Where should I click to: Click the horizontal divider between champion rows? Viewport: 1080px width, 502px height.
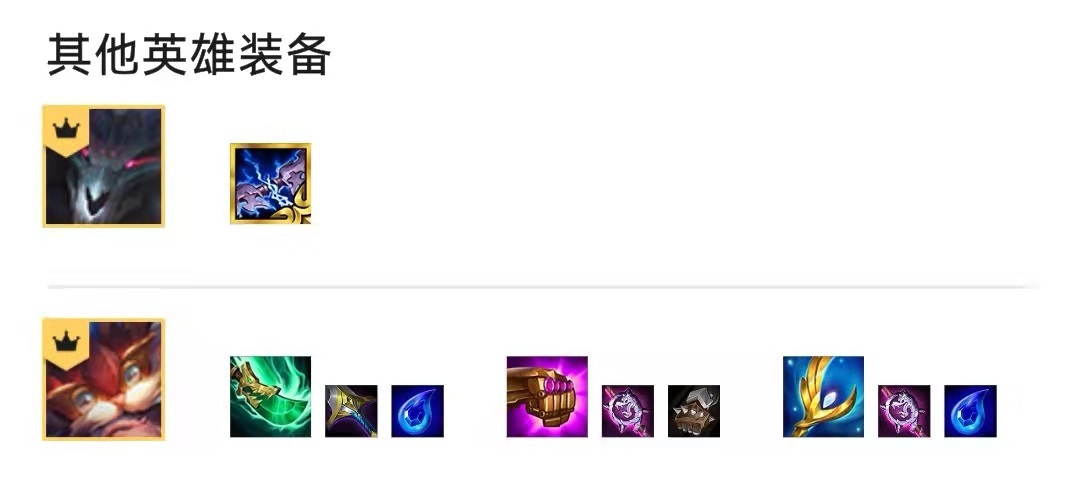pyautogui.click(x=543, y=286)
